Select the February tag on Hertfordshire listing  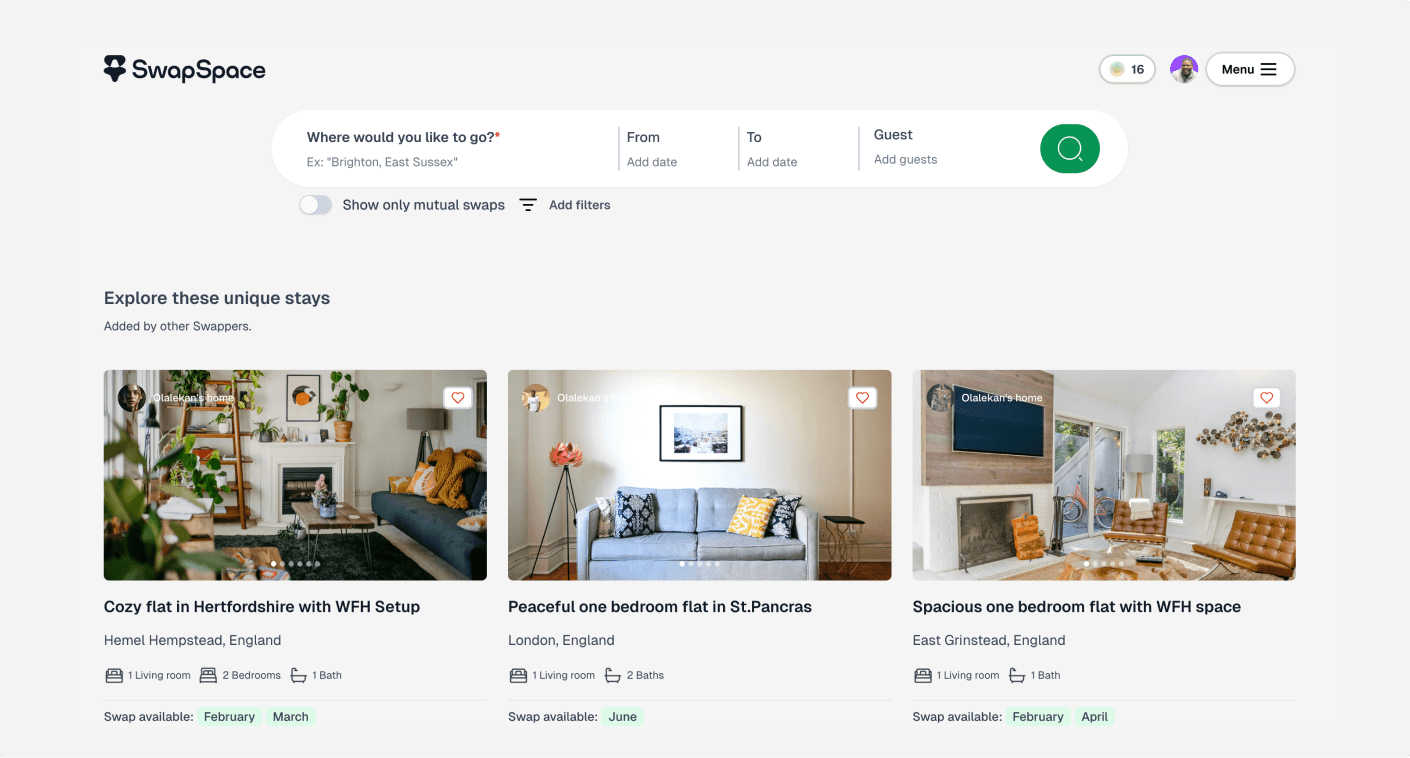pyautogui.click(x=229, y=717)
